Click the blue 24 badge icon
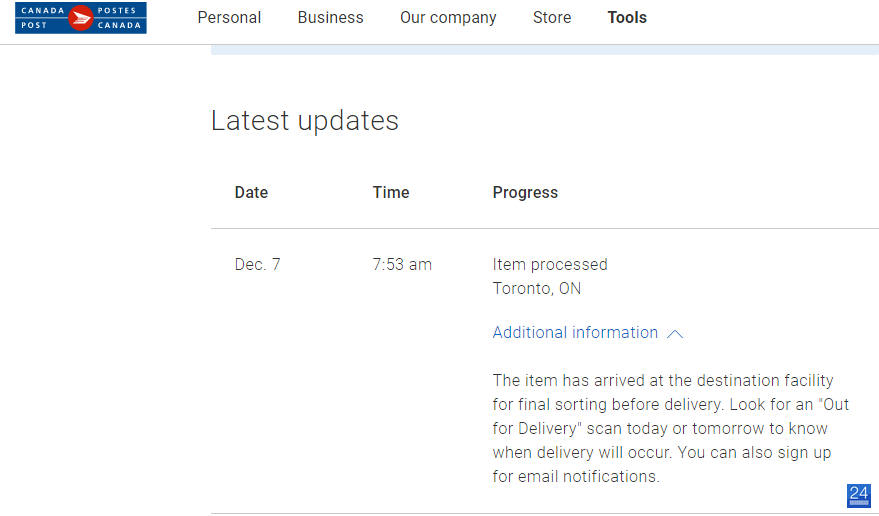879x516 pixels. [x=858, y=496]
